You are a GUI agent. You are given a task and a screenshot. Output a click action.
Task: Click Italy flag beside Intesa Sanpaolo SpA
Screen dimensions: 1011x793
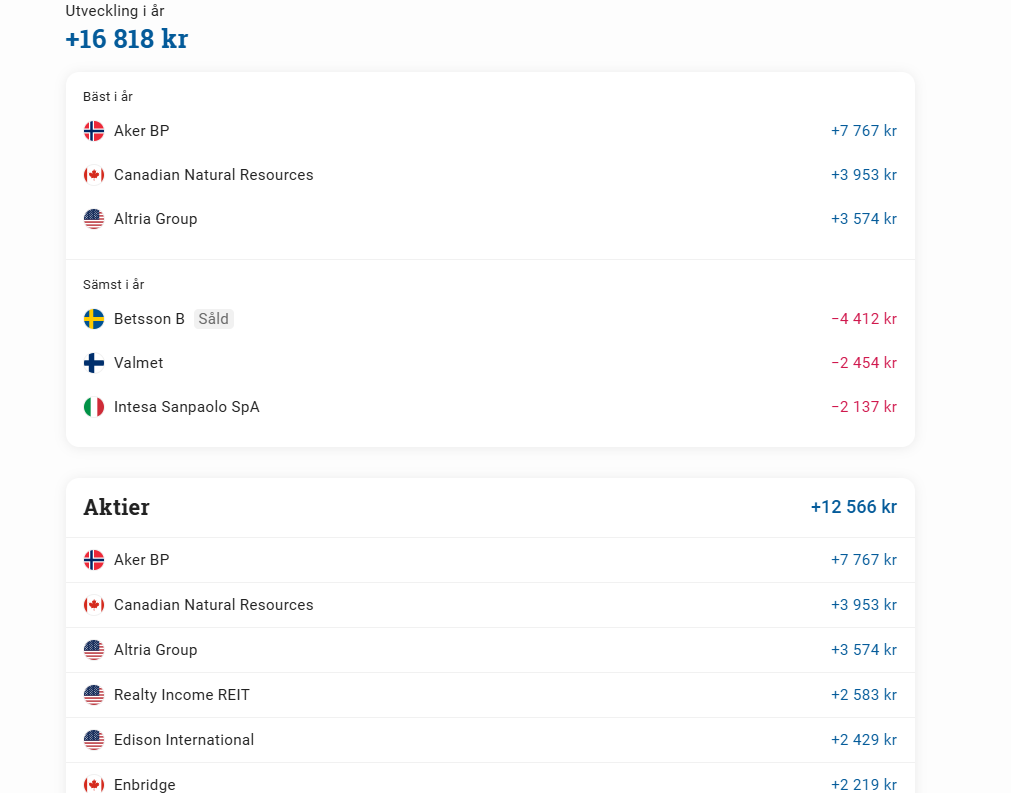(x=93, y=407)
